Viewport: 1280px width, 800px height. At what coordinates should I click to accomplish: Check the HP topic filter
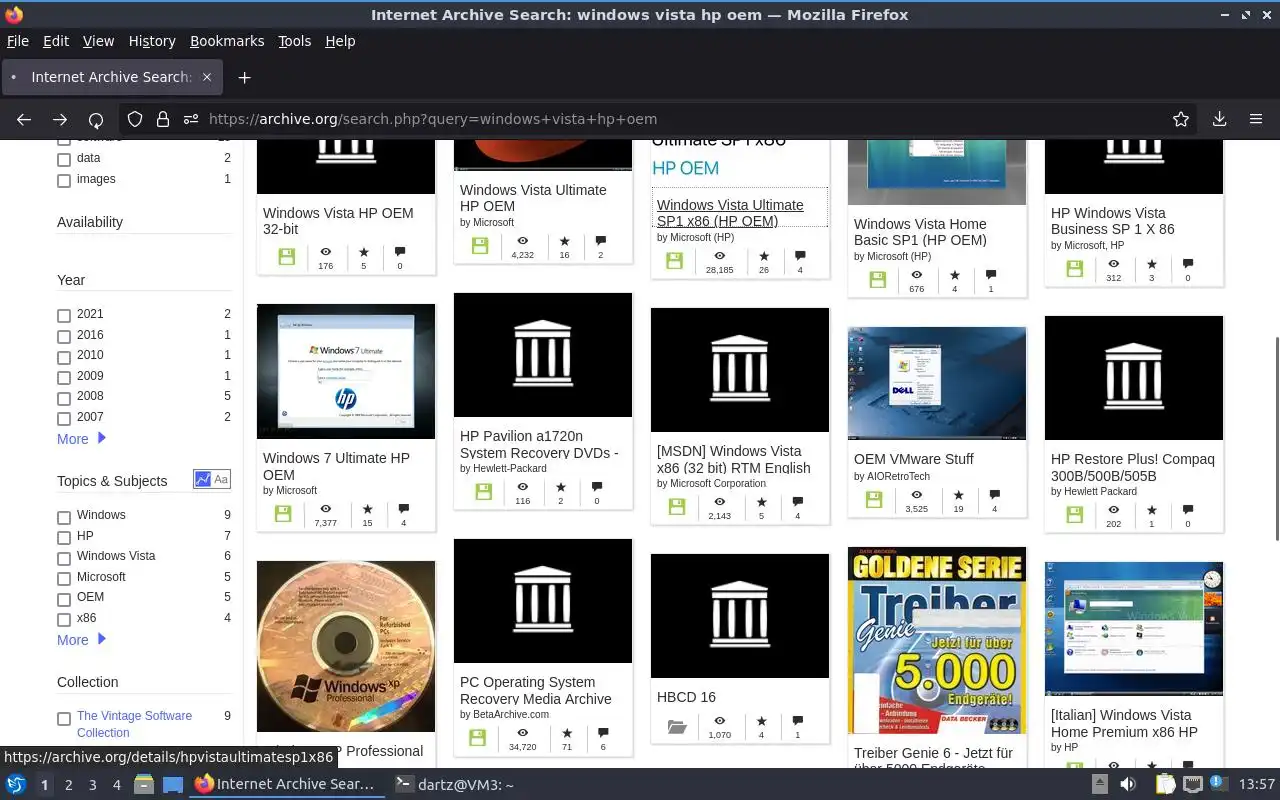[x=64, y=538]
